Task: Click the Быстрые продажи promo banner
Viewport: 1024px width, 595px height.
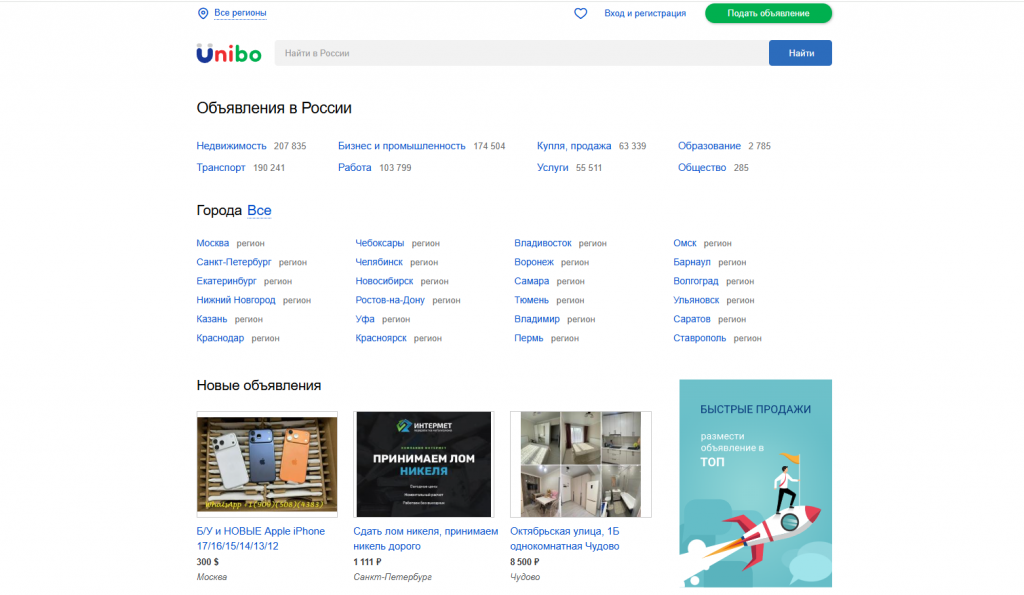Action: [756, 483]
